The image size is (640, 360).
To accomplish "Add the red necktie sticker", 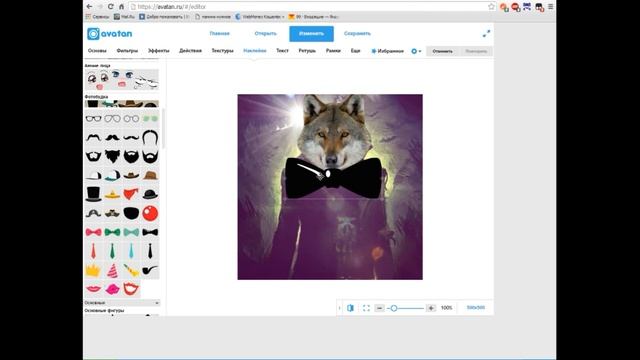I will (x=93, y=251).
